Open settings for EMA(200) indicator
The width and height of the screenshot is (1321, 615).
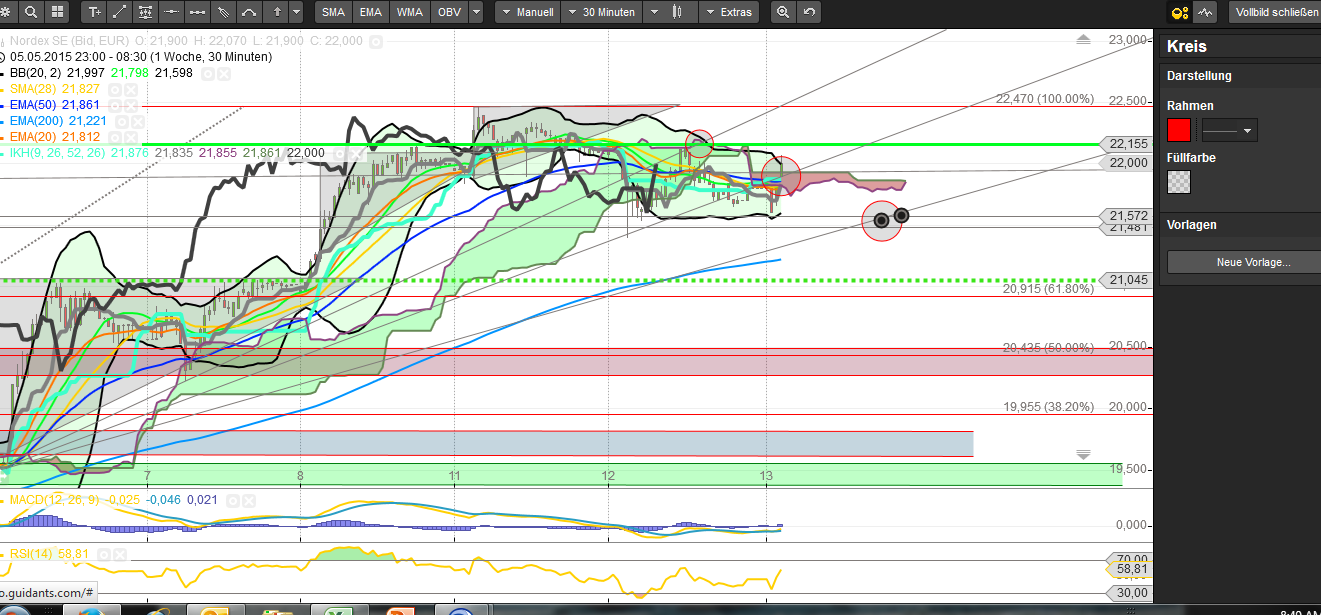tap(123, 120)
